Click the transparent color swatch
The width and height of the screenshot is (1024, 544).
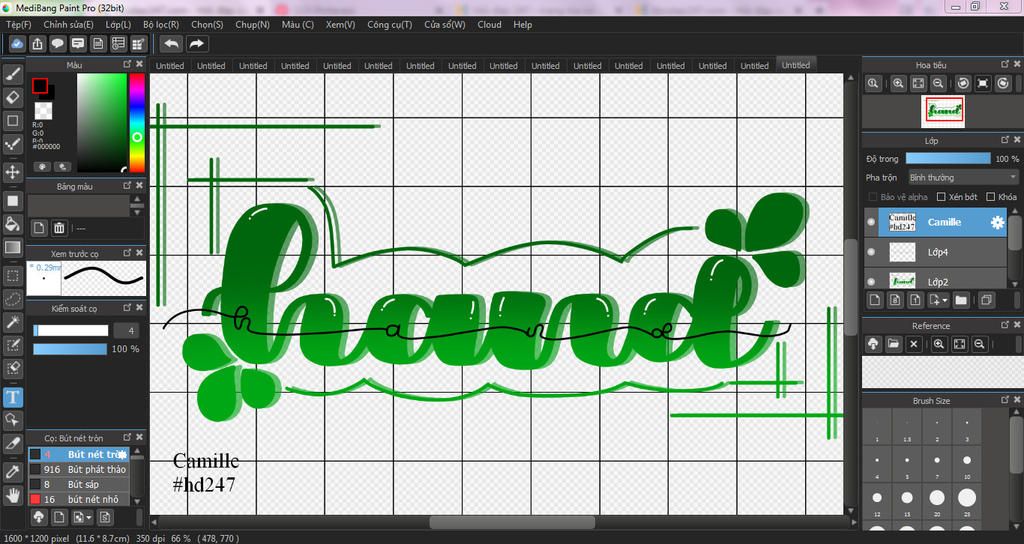[x=44, y=110]
